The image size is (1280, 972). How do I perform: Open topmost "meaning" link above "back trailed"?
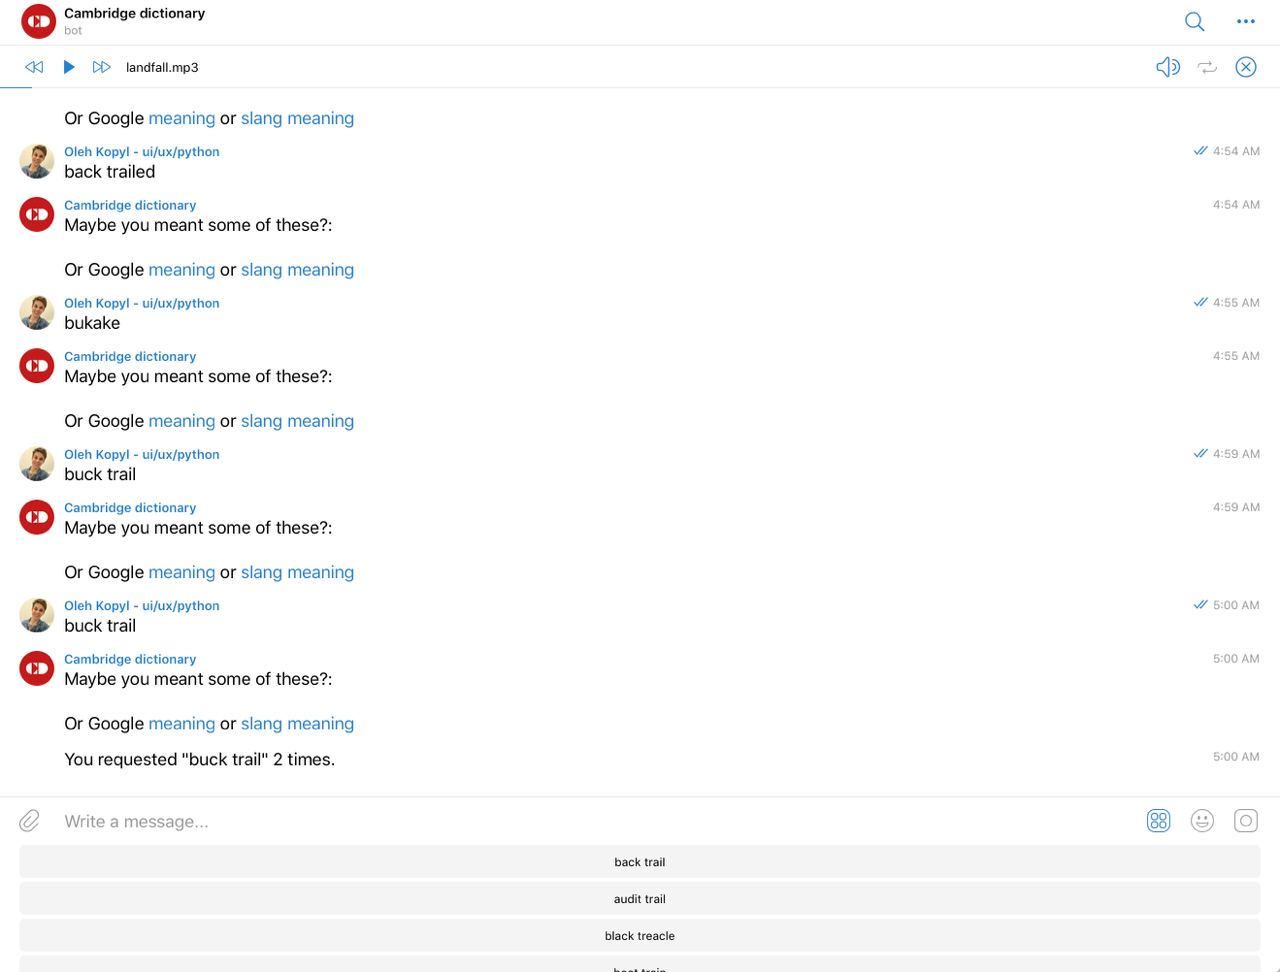click(x=181, y=118)
